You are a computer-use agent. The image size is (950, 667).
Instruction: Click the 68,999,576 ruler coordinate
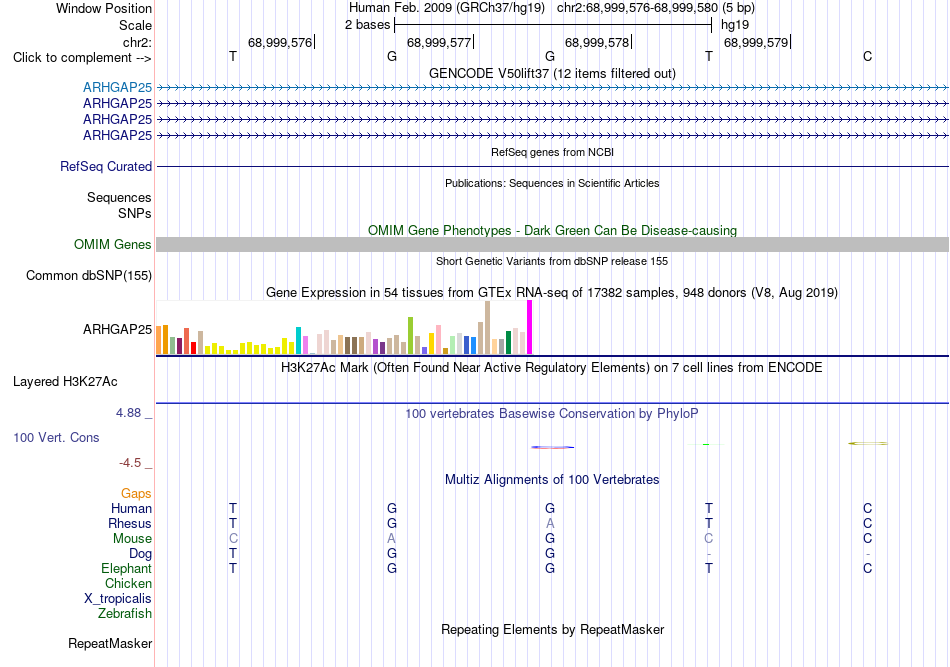click(x=280, y=42)
